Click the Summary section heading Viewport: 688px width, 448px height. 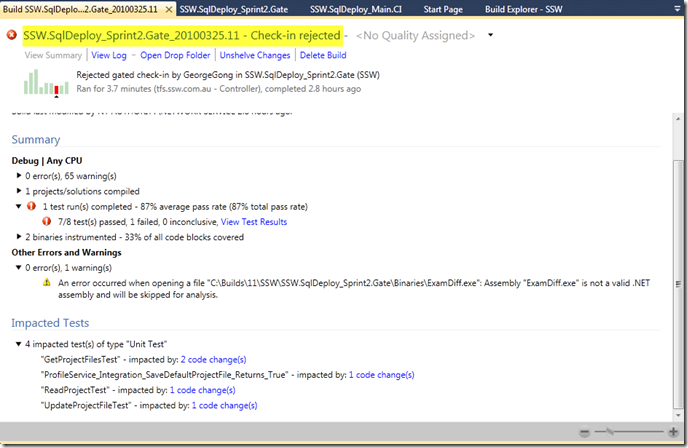[36, 140]
